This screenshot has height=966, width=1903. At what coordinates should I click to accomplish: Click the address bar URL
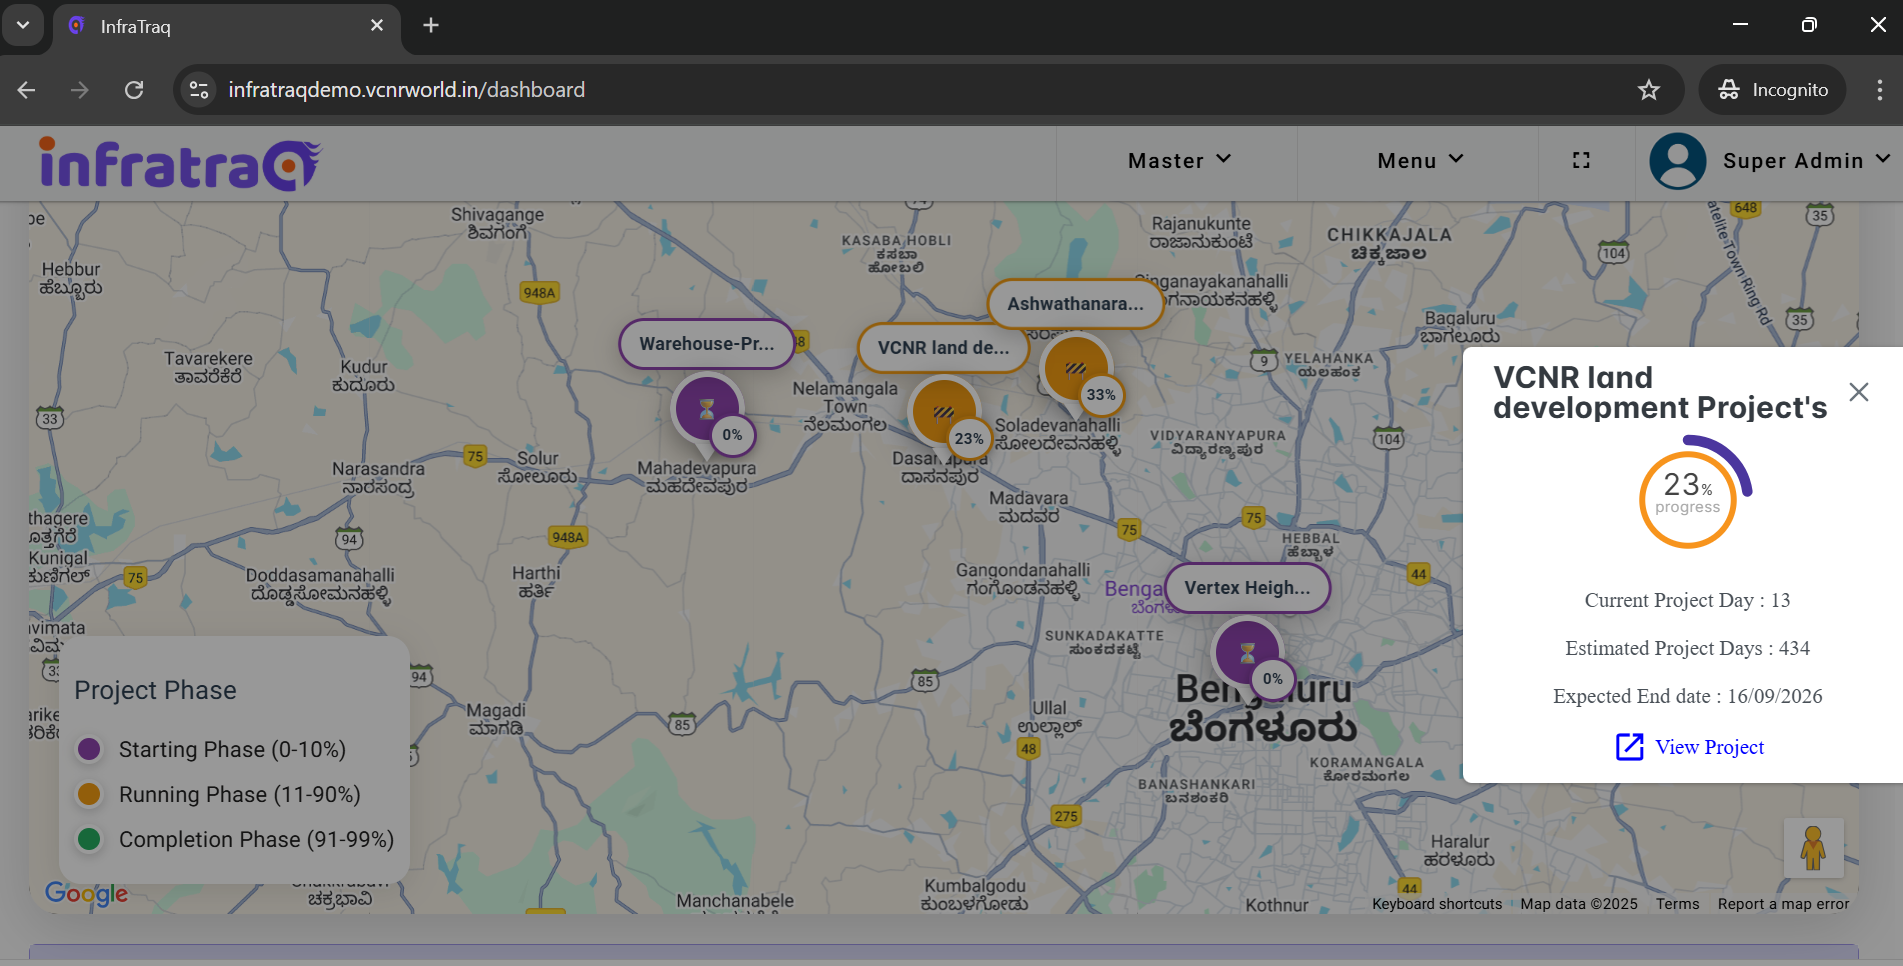(406, 90)
